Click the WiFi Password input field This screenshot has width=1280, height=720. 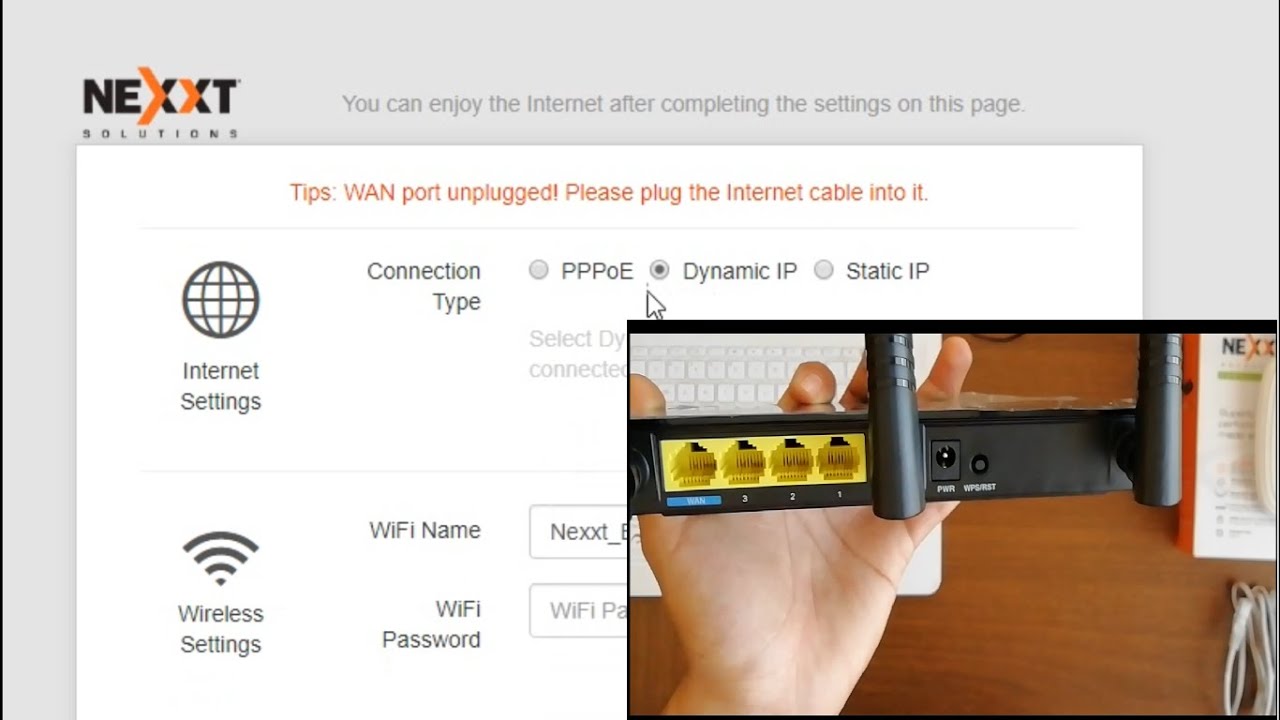tap(579, 610)
